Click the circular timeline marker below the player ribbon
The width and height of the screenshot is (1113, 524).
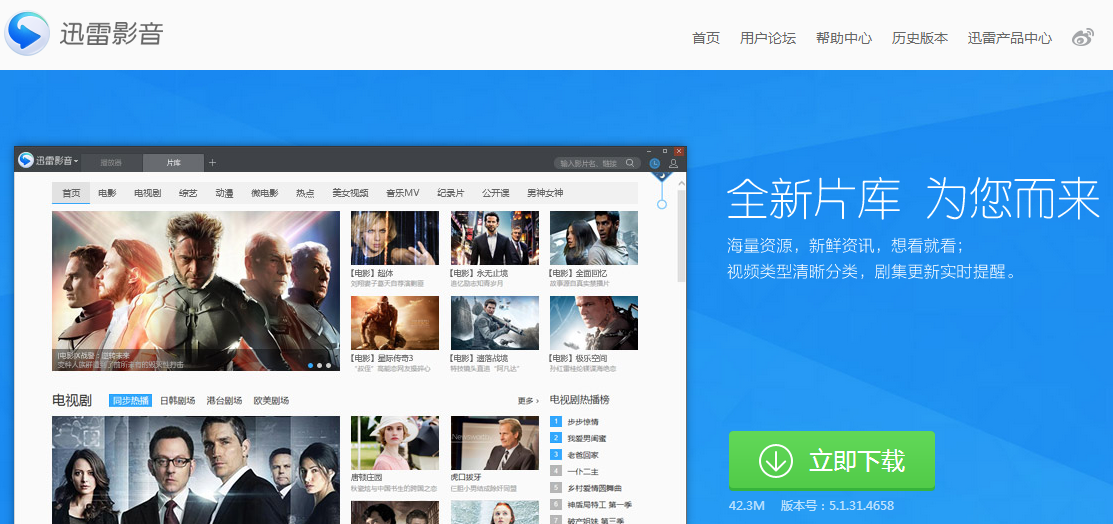pos(662,204)
